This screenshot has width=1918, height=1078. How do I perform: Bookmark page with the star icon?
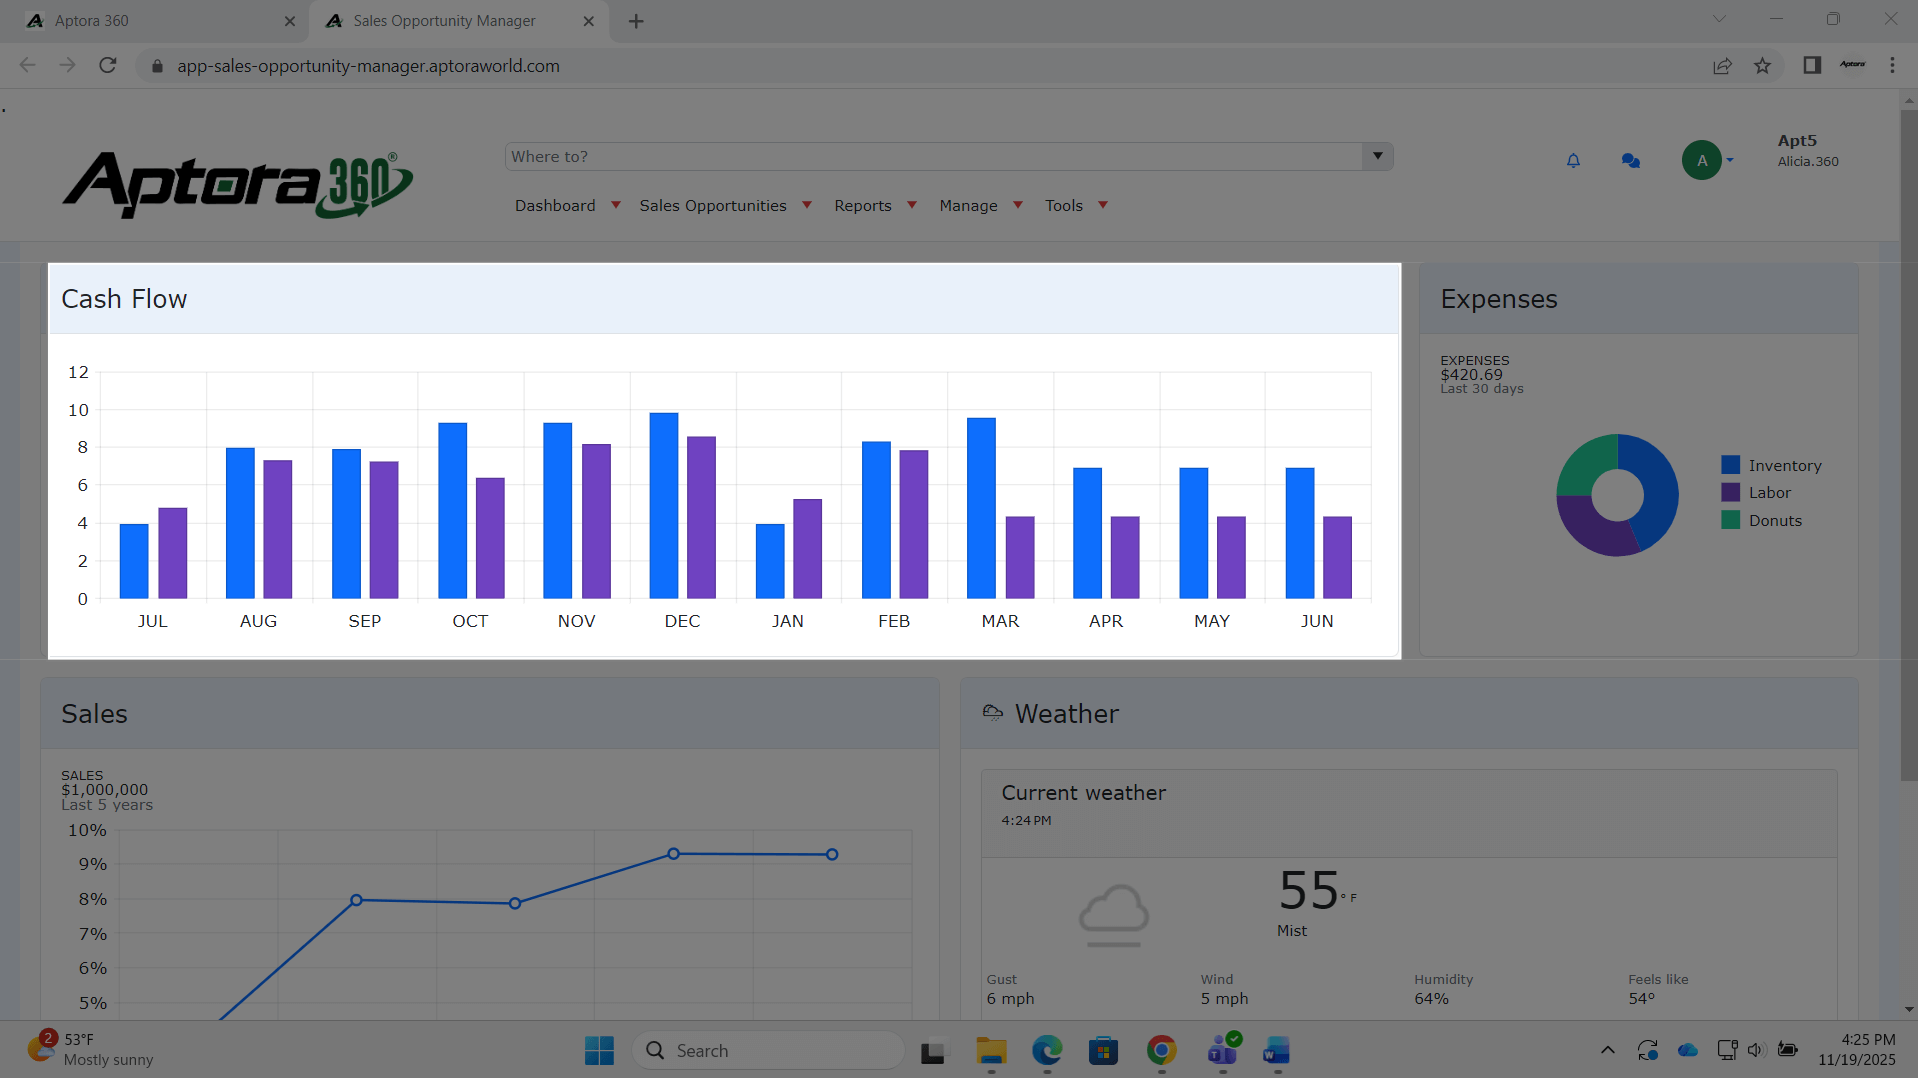tap(1762, 66)
